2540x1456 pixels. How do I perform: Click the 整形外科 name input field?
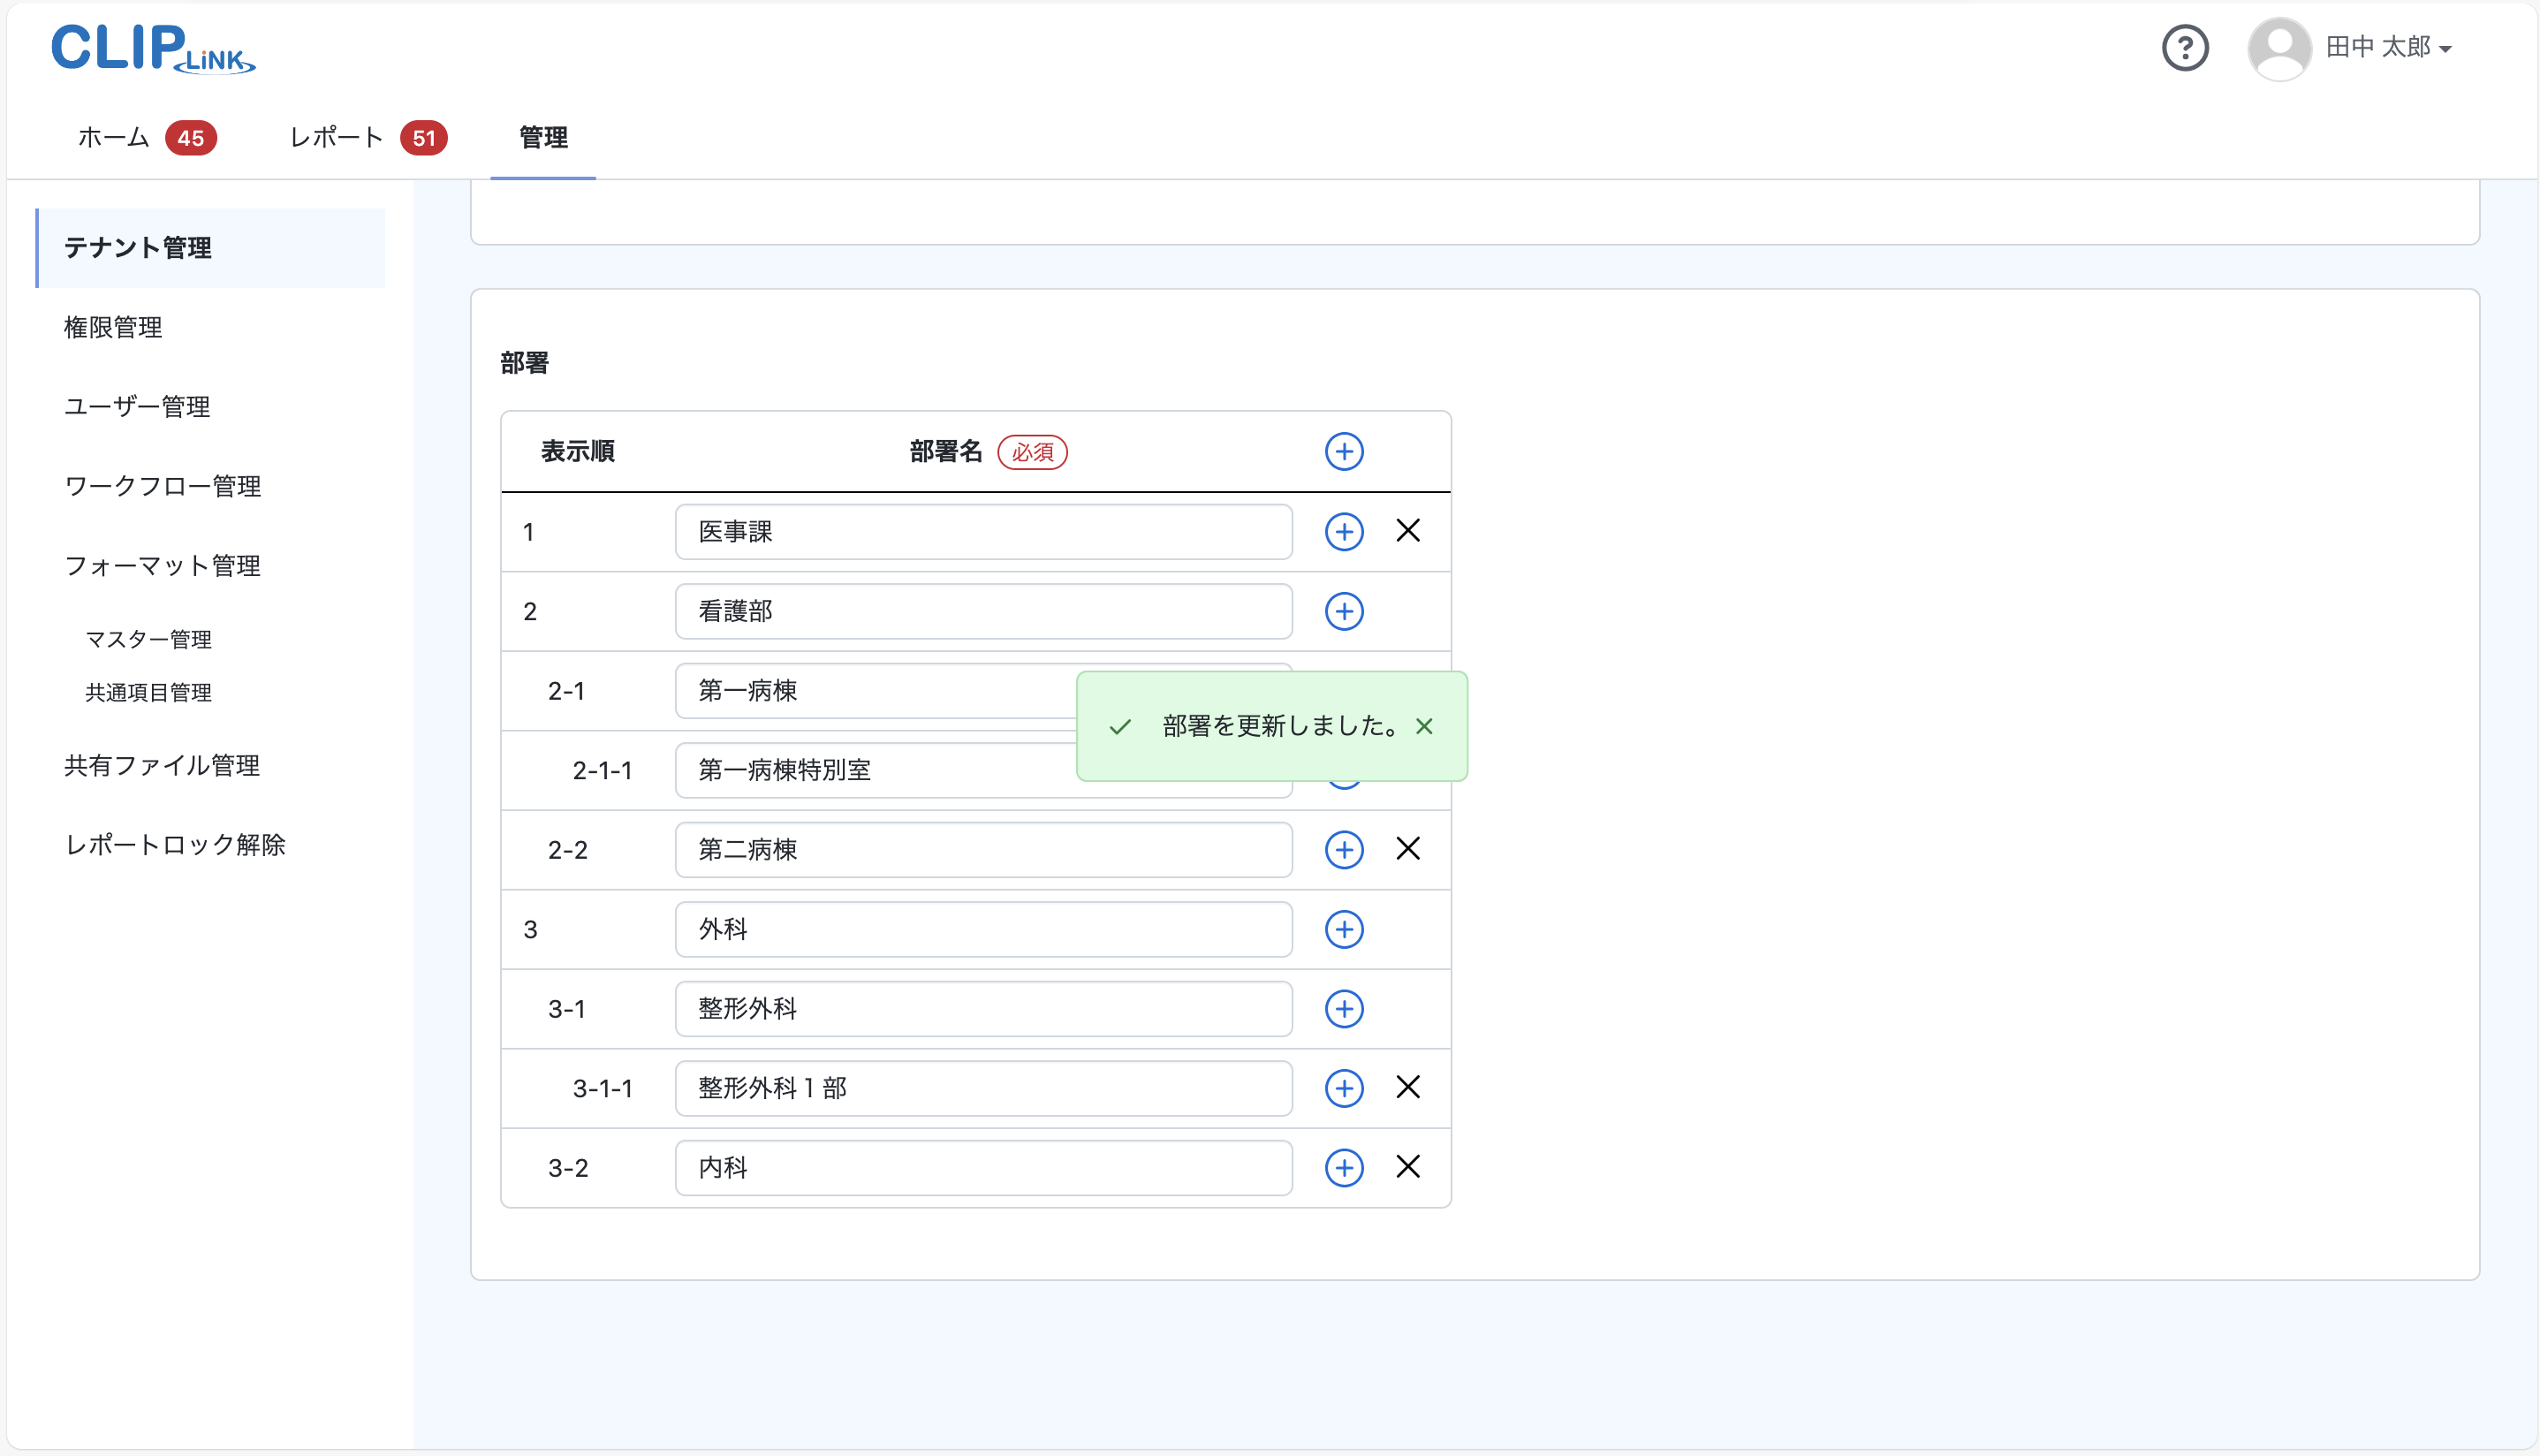[982, 1009]
